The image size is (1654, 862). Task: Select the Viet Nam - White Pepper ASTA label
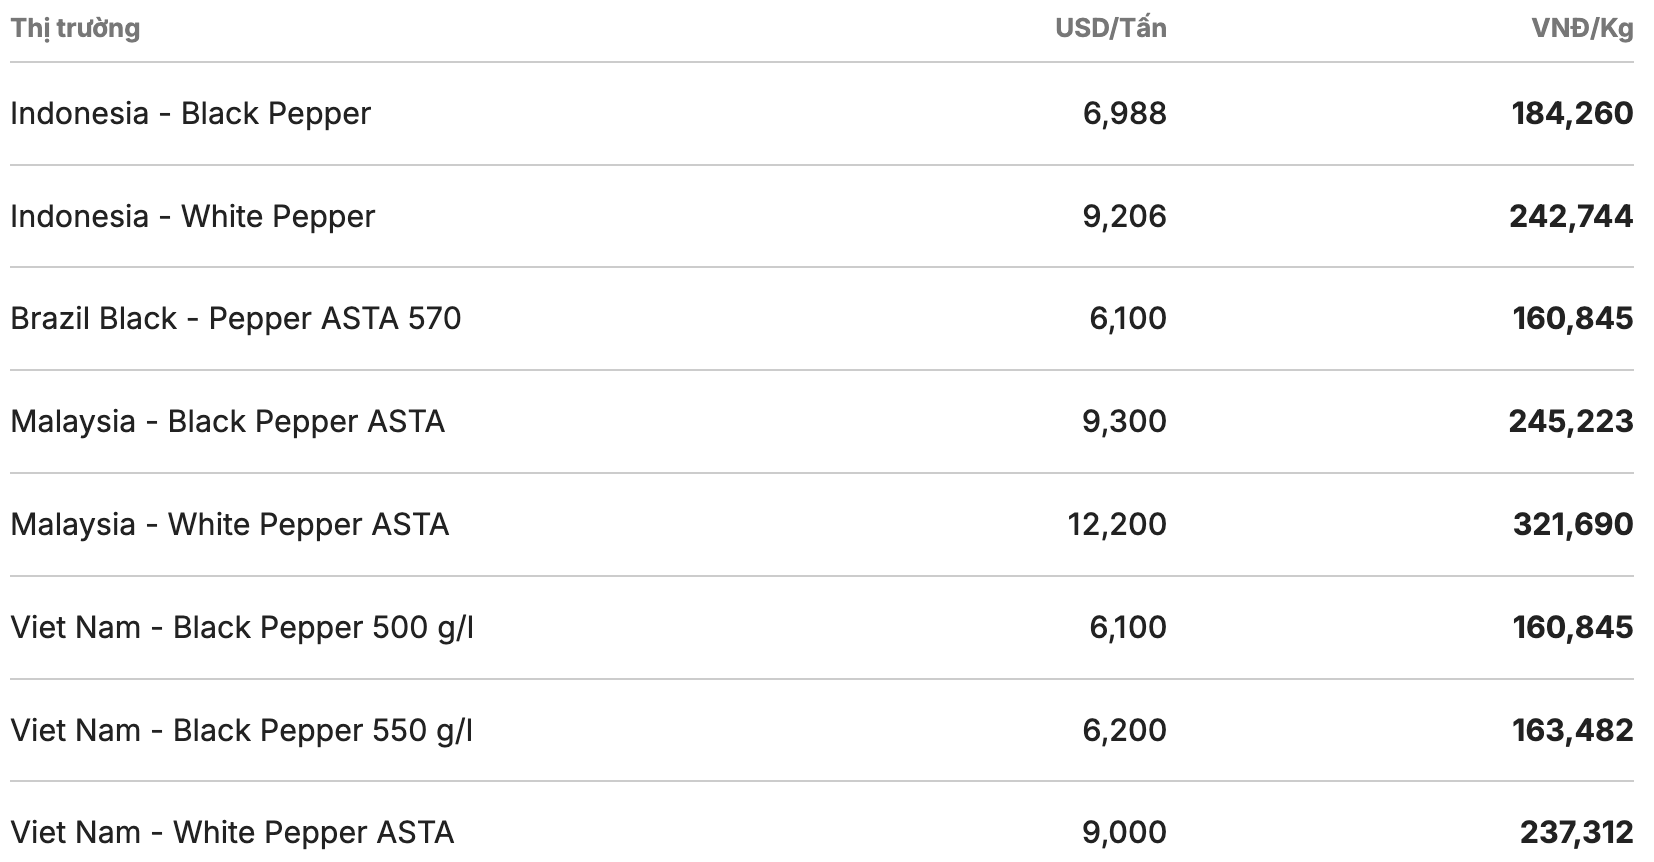(x=232, y=832)
